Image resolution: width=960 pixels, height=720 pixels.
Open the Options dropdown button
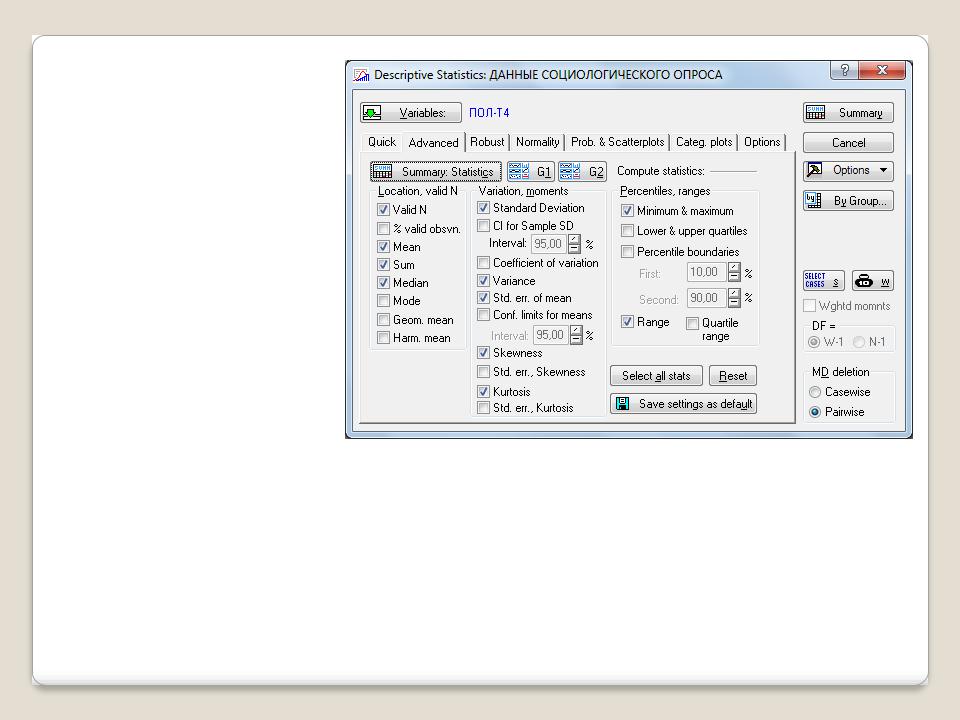[x=848, y=170]
